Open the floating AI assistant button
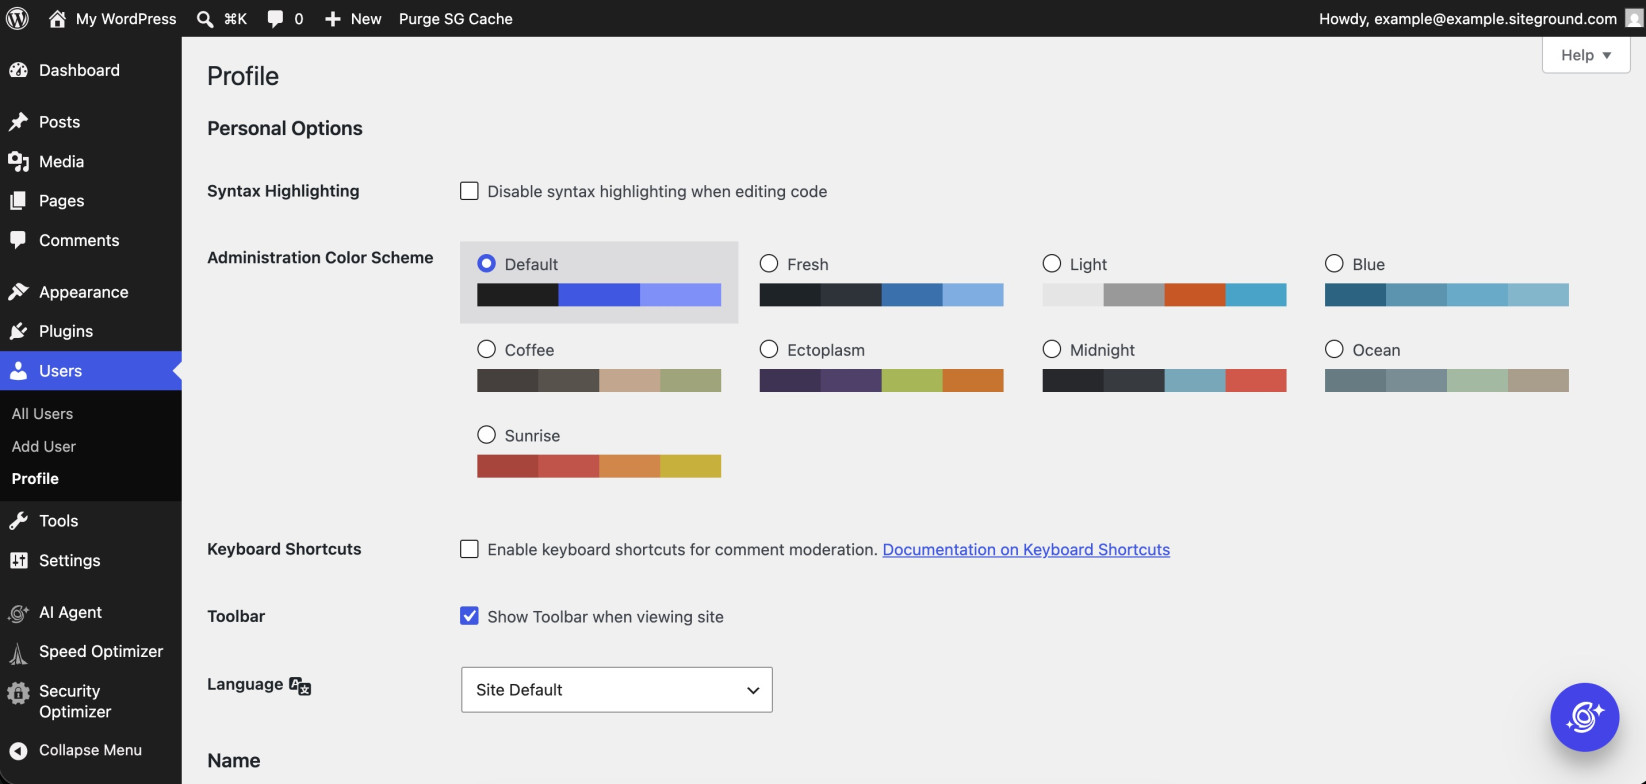This screenshot has height=784, width=1646. tap(1584, 717)
